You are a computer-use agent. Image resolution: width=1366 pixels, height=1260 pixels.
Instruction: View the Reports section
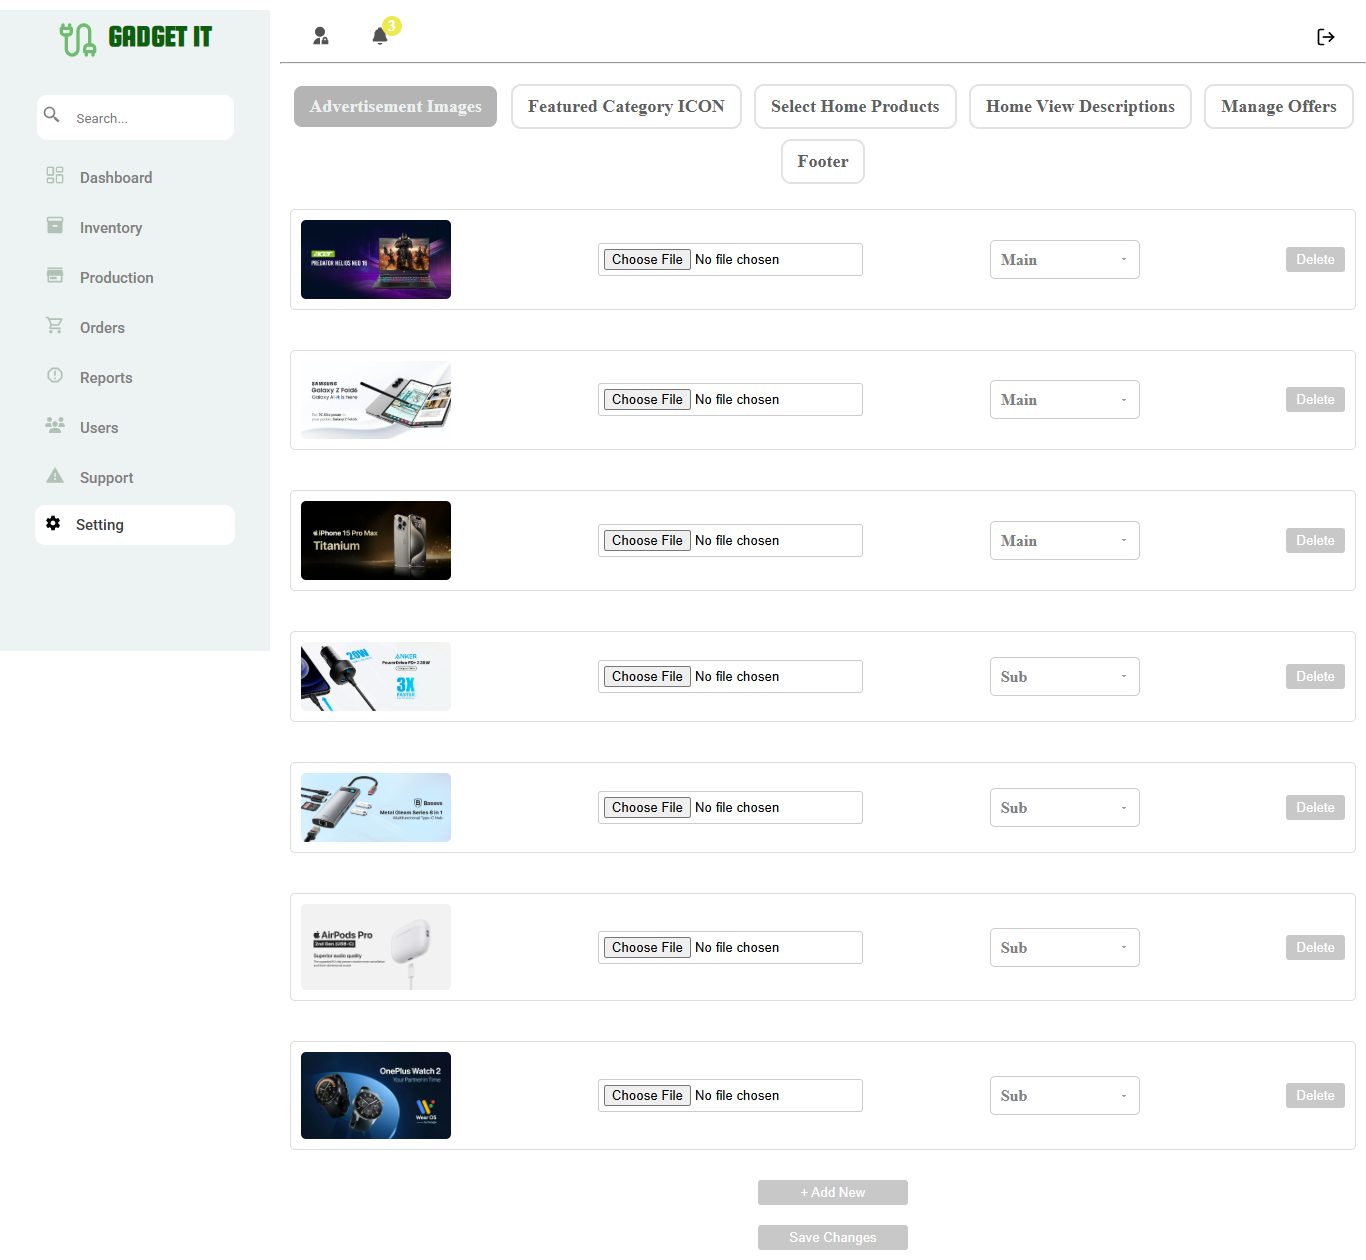105,377
